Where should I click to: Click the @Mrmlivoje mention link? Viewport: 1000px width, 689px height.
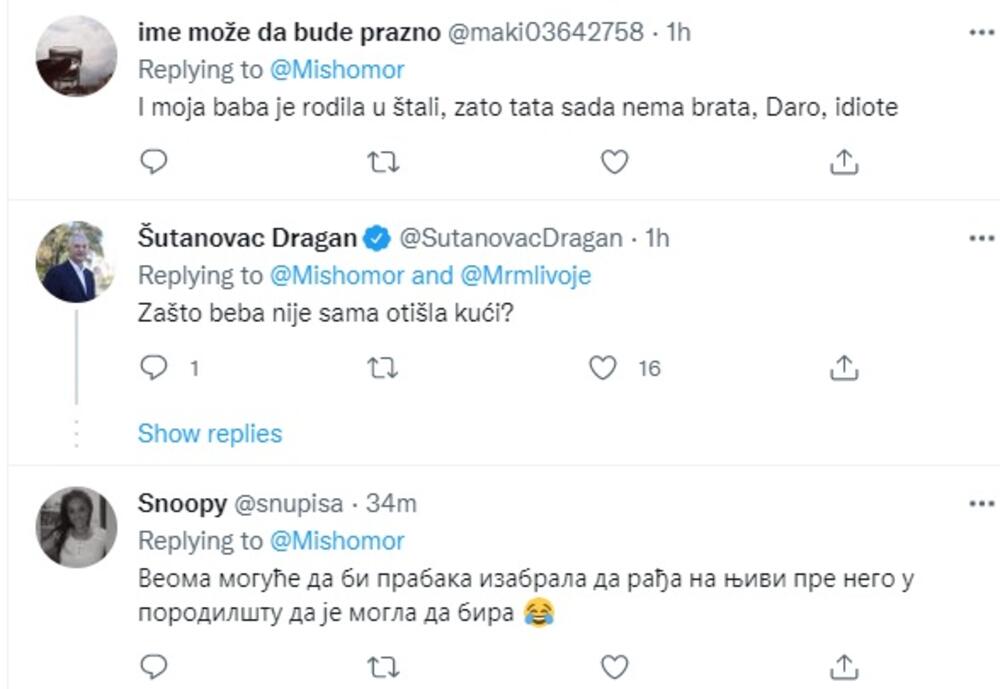[526, 275]
